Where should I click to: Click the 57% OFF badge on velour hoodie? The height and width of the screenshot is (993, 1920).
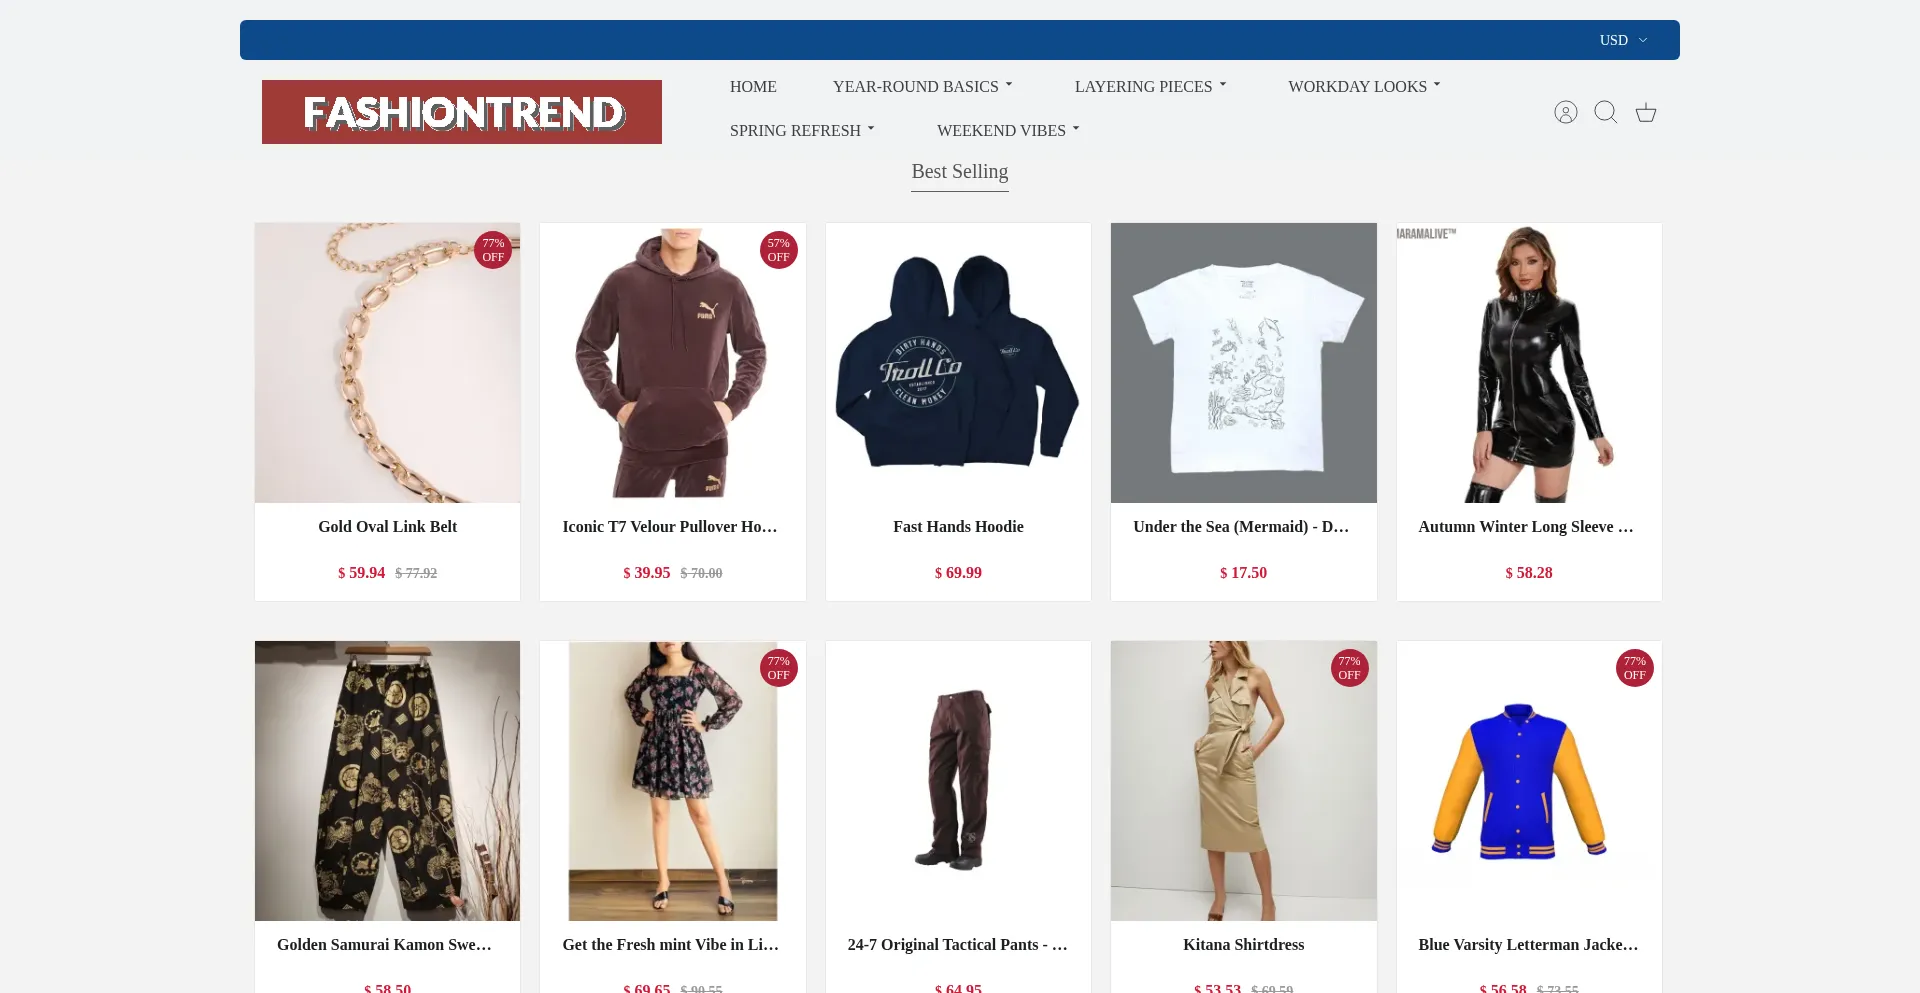(778, 250)
